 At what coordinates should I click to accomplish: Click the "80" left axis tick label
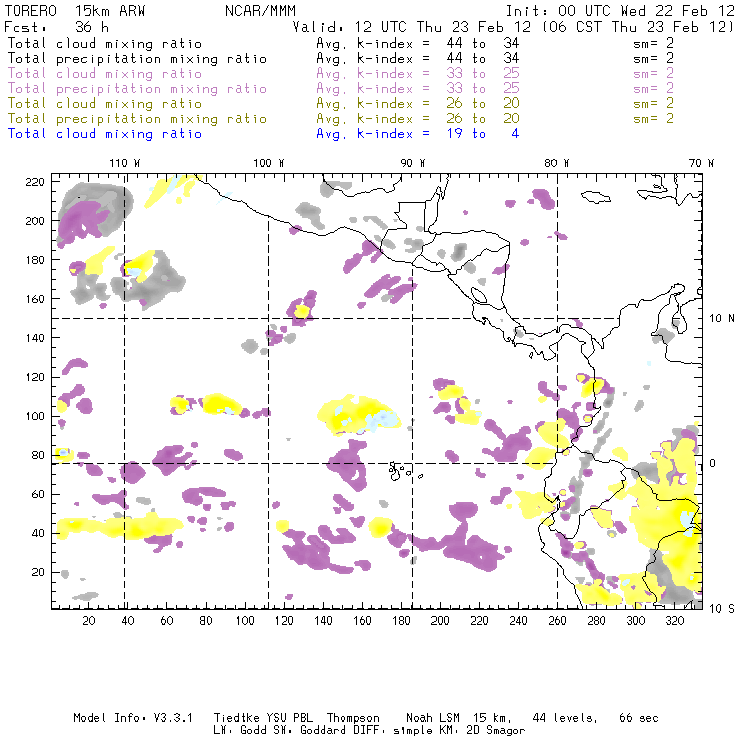tap(38, 455)
